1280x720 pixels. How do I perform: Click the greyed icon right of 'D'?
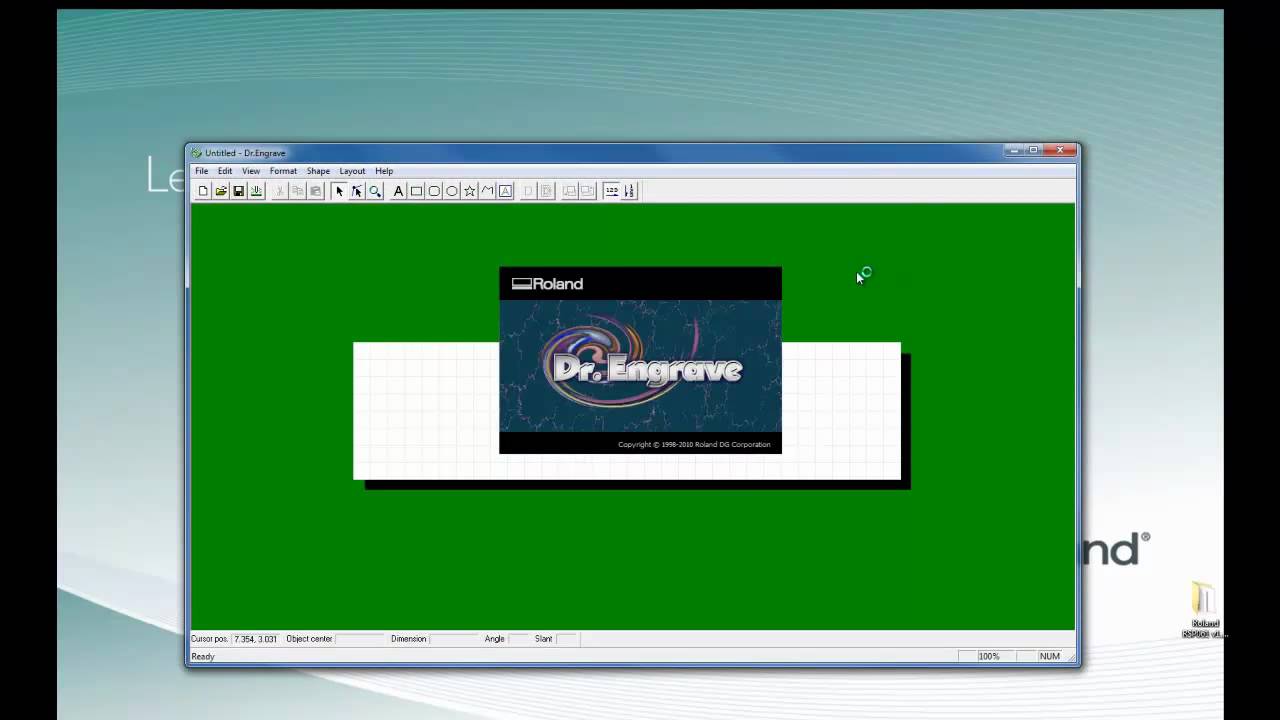546,191
